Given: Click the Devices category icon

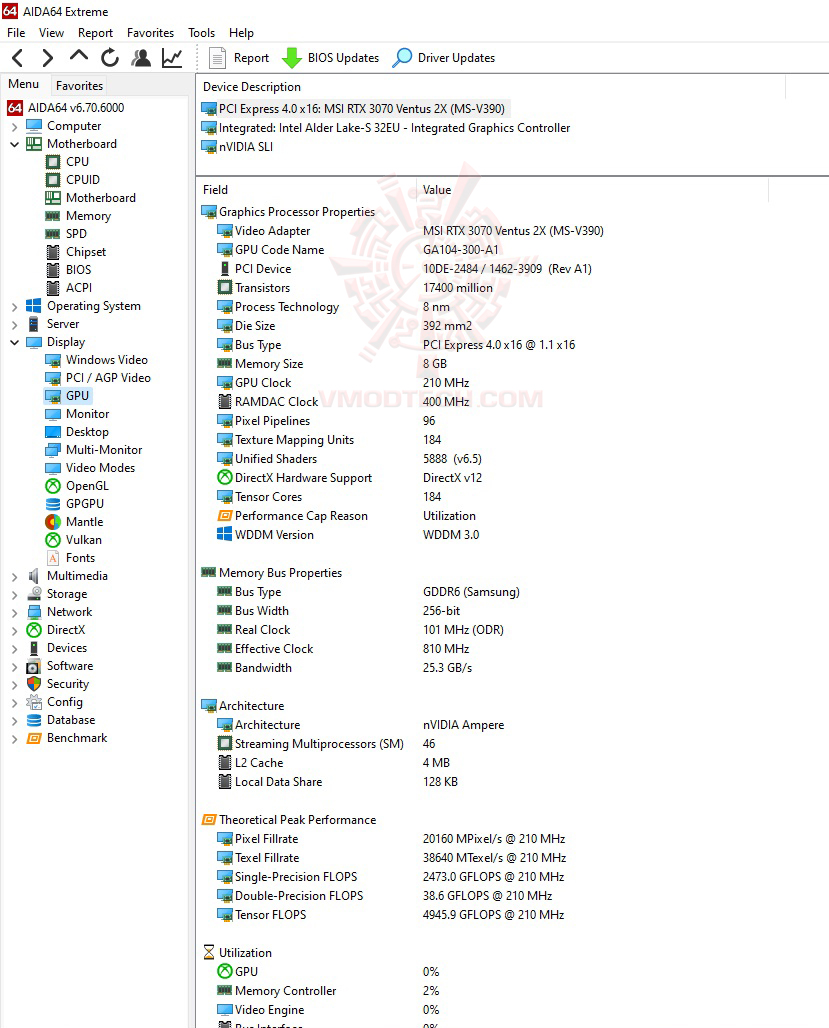Looking at the screenshot, I should 34,648.
